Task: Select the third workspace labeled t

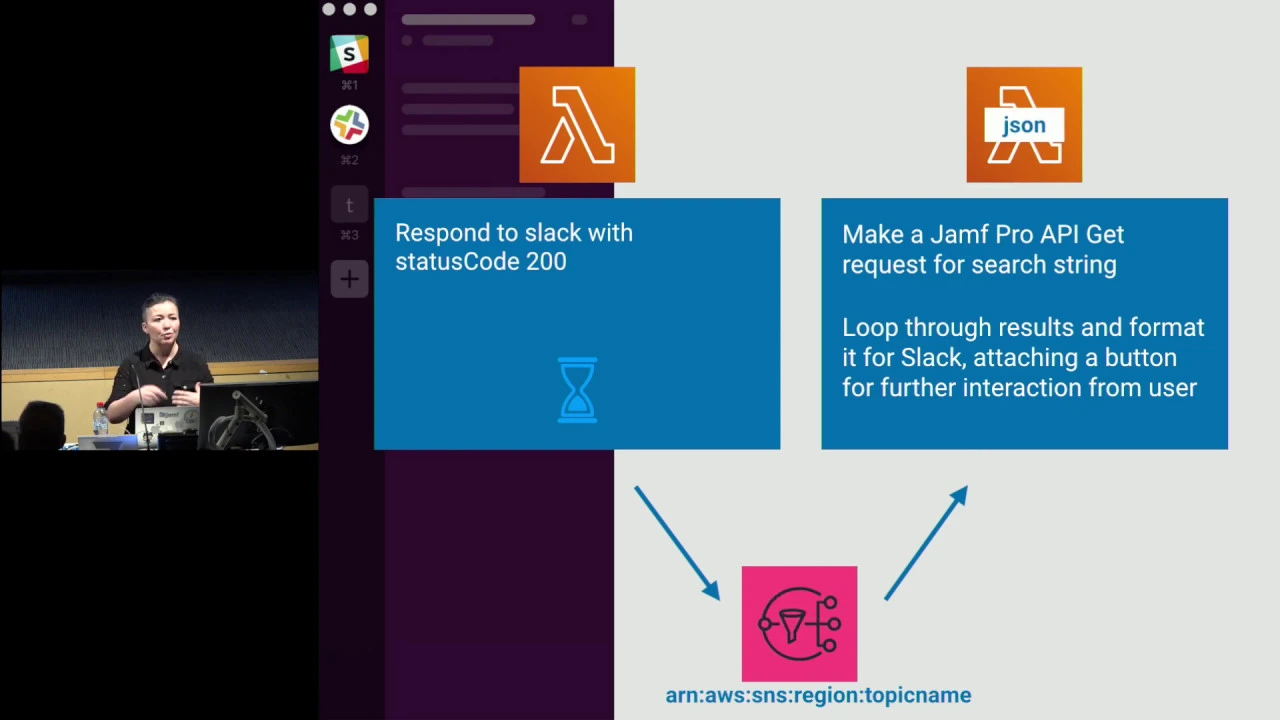Action: [x=349, y=205]
